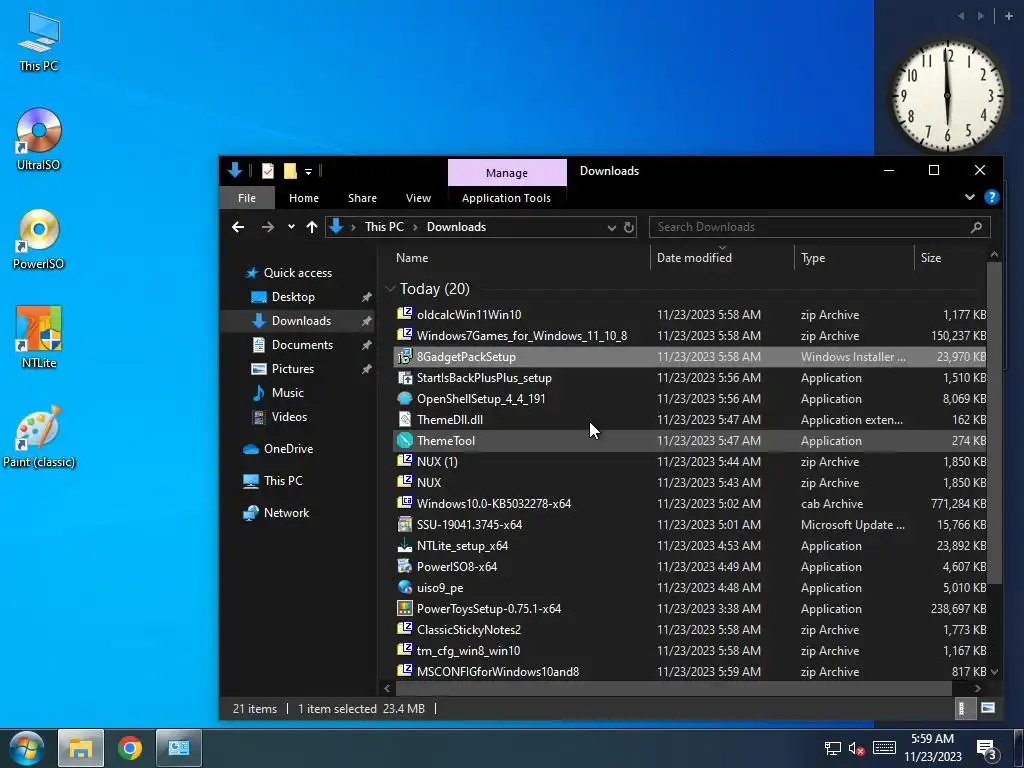
Task: Select Videos in the navigation pane
Action: [x=289, y=417]
